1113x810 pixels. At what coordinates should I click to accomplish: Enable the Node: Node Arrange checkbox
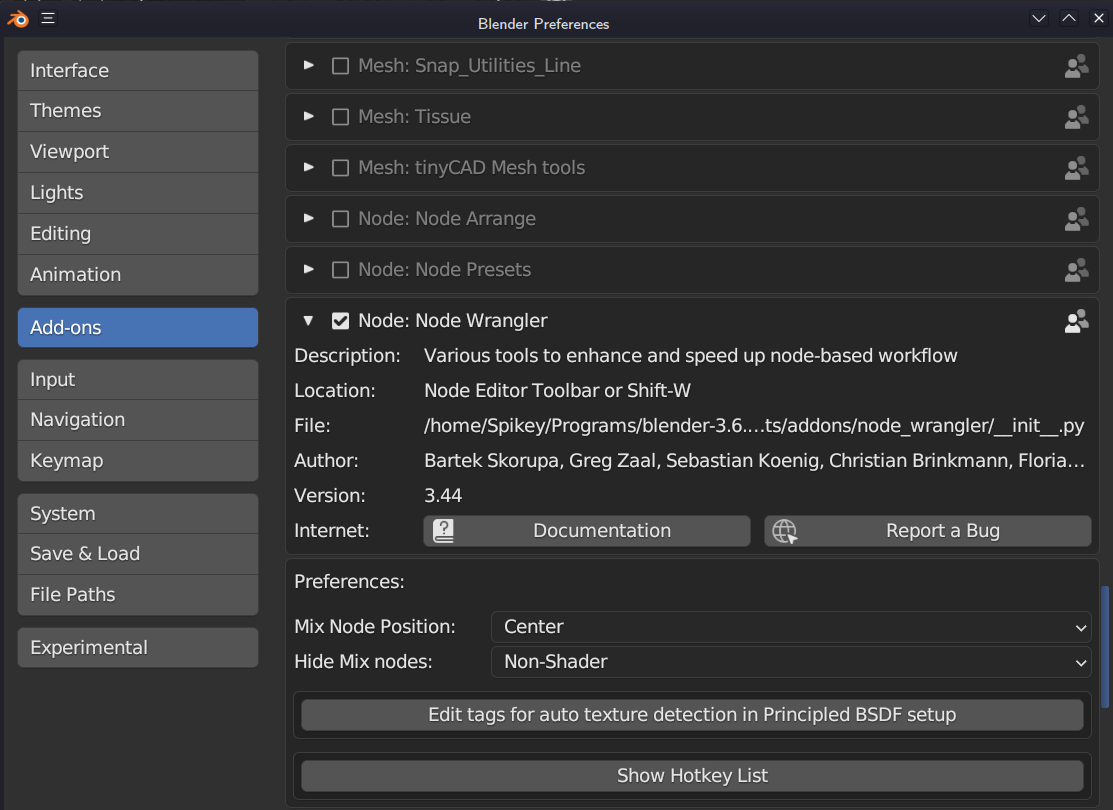[340, 219]
